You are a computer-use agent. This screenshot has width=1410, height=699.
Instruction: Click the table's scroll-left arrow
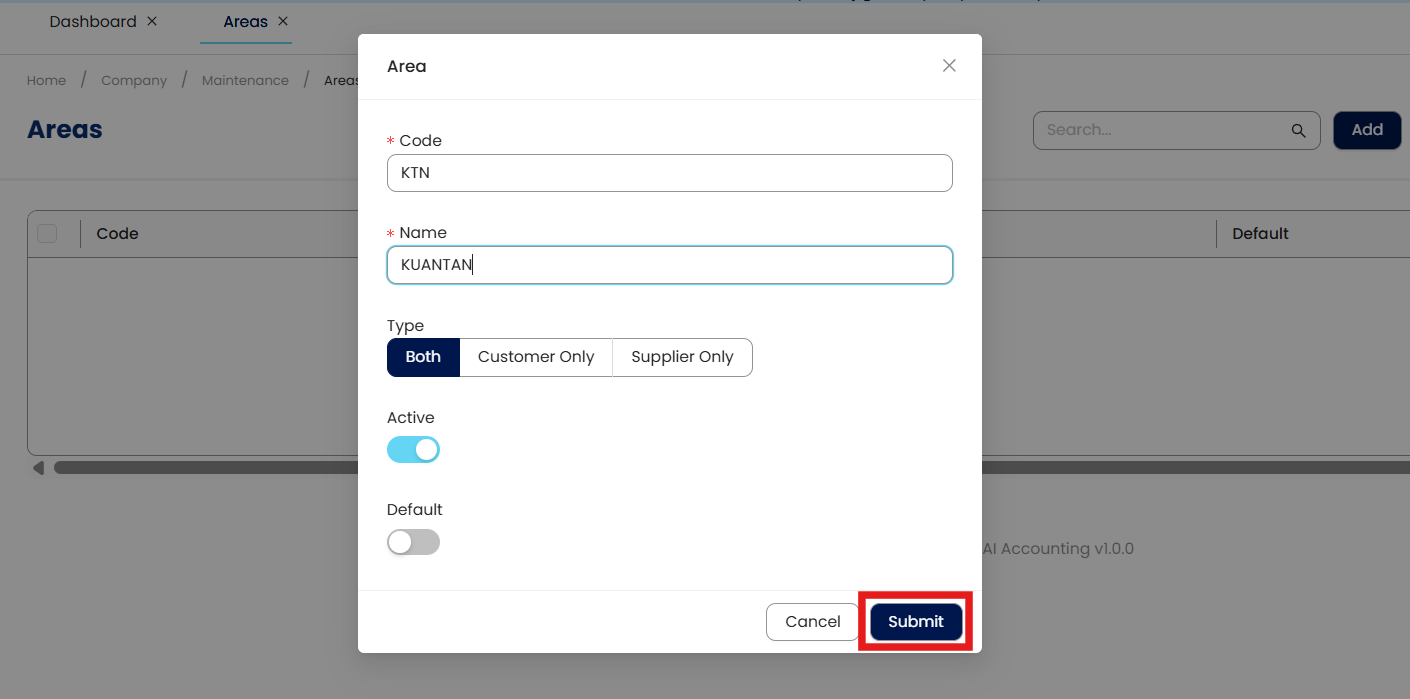pyautogui.click(x=38, y=467)
